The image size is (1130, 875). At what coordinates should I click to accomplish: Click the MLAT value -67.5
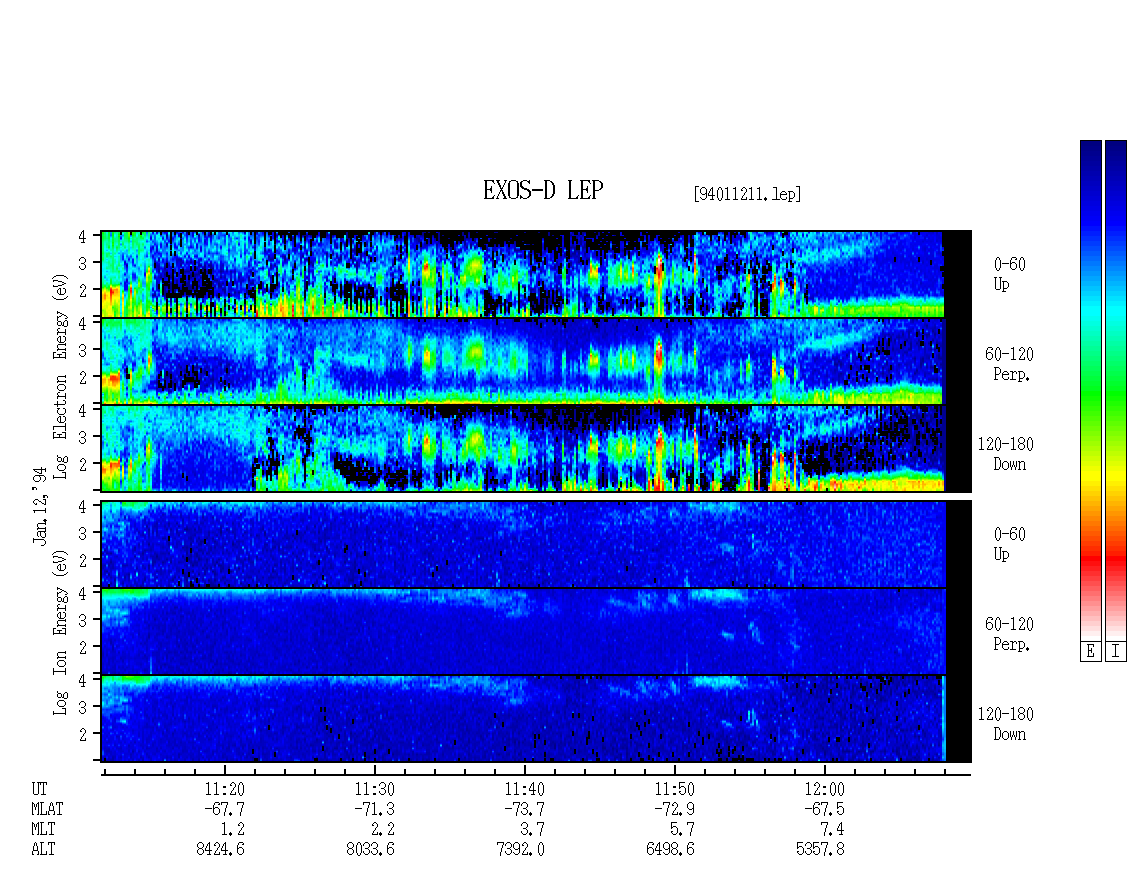click(824, 809)
